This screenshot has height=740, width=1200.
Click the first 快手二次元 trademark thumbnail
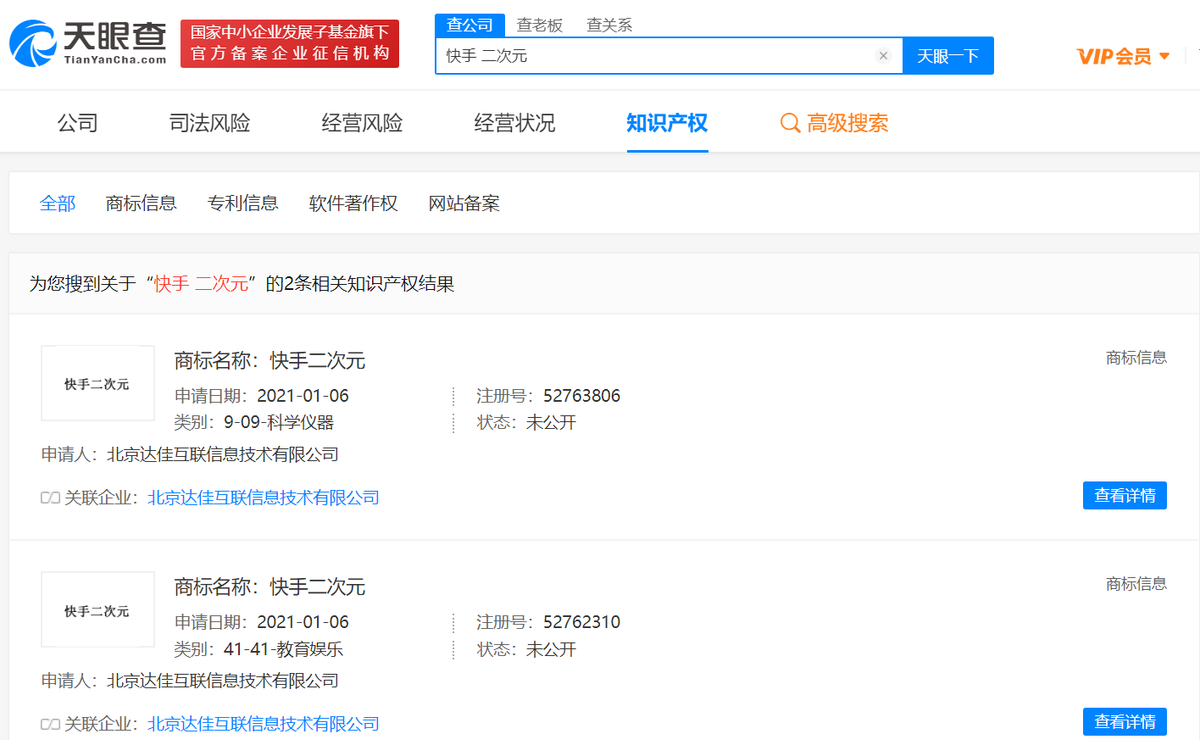coord(97,383)
